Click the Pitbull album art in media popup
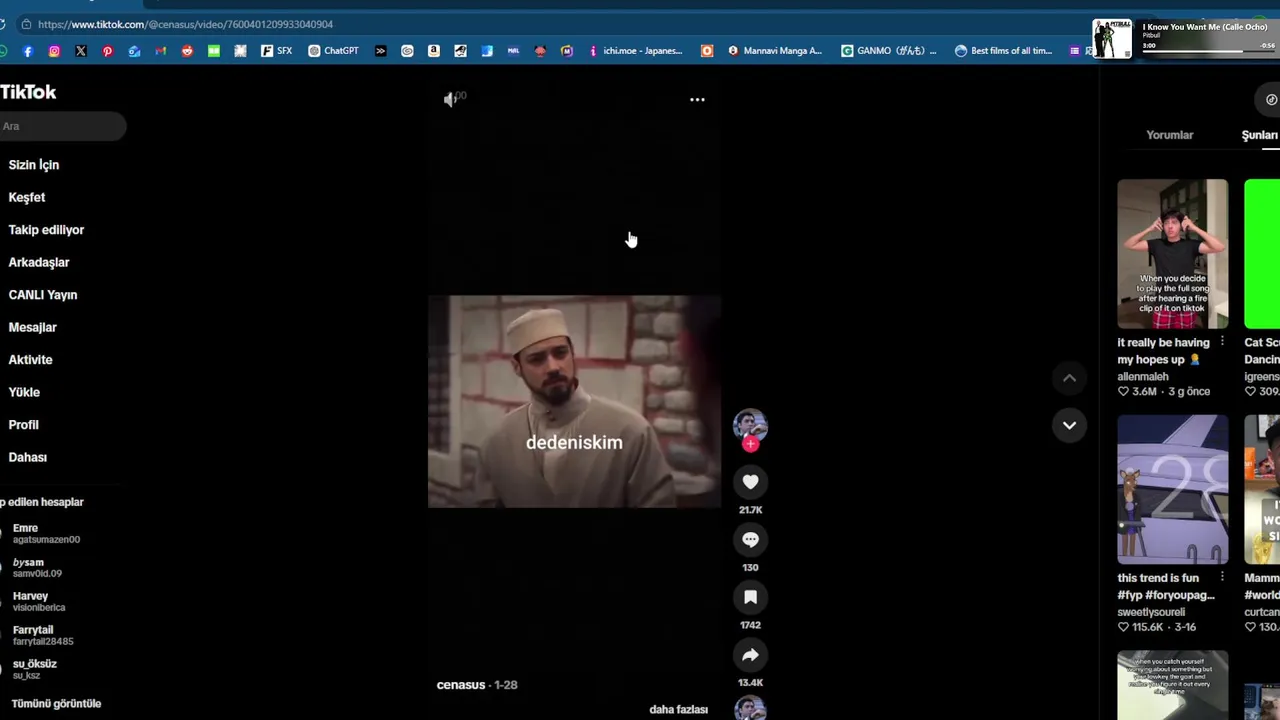 (x=1112, y=39)
